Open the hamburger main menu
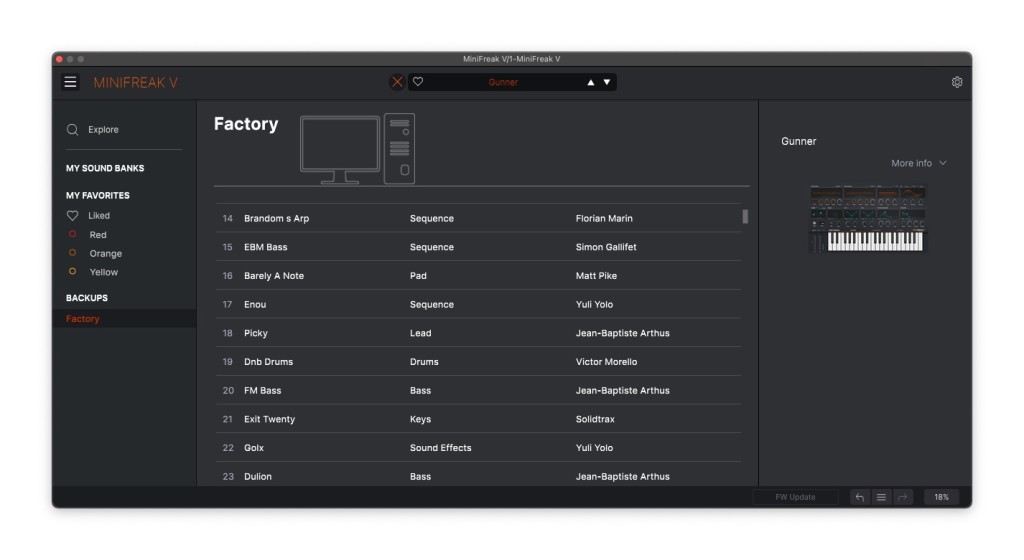The width and height of the screenshot is (1024, 560). 71,82
